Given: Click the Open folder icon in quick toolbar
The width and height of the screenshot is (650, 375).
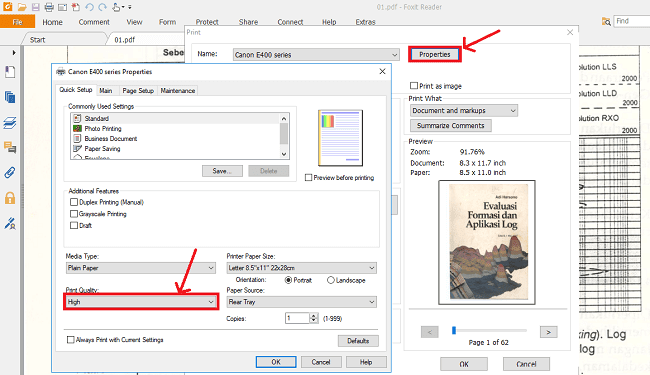Looking at the screenshot, I should coord(22,7).
